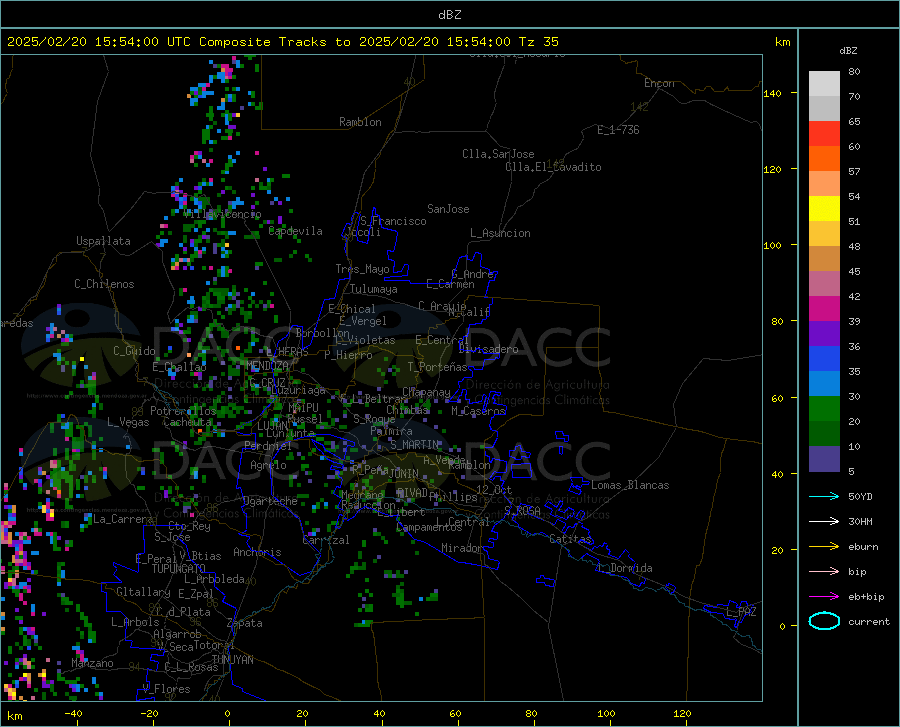The width and height of the screenshot is (900, 727).
Task: Click the 'Potrerillos' map label
Action: pyautogui.click(x=183, y=411)
